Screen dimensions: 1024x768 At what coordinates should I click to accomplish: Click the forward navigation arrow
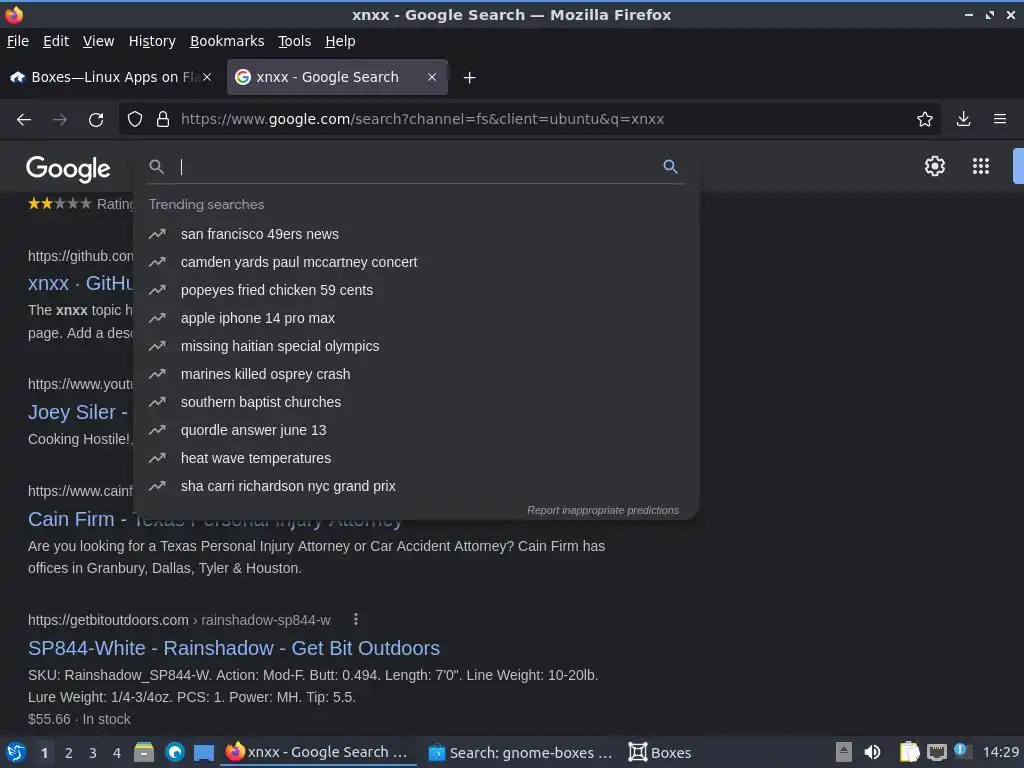tap(60, 120)
